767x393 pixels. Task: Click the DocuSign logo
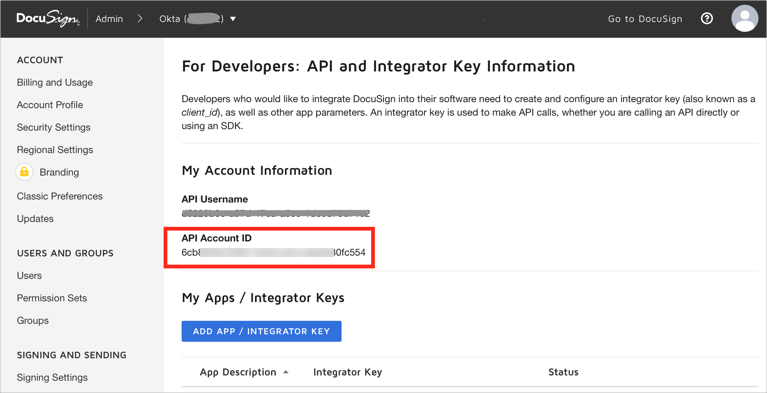[x=47, y=19]
